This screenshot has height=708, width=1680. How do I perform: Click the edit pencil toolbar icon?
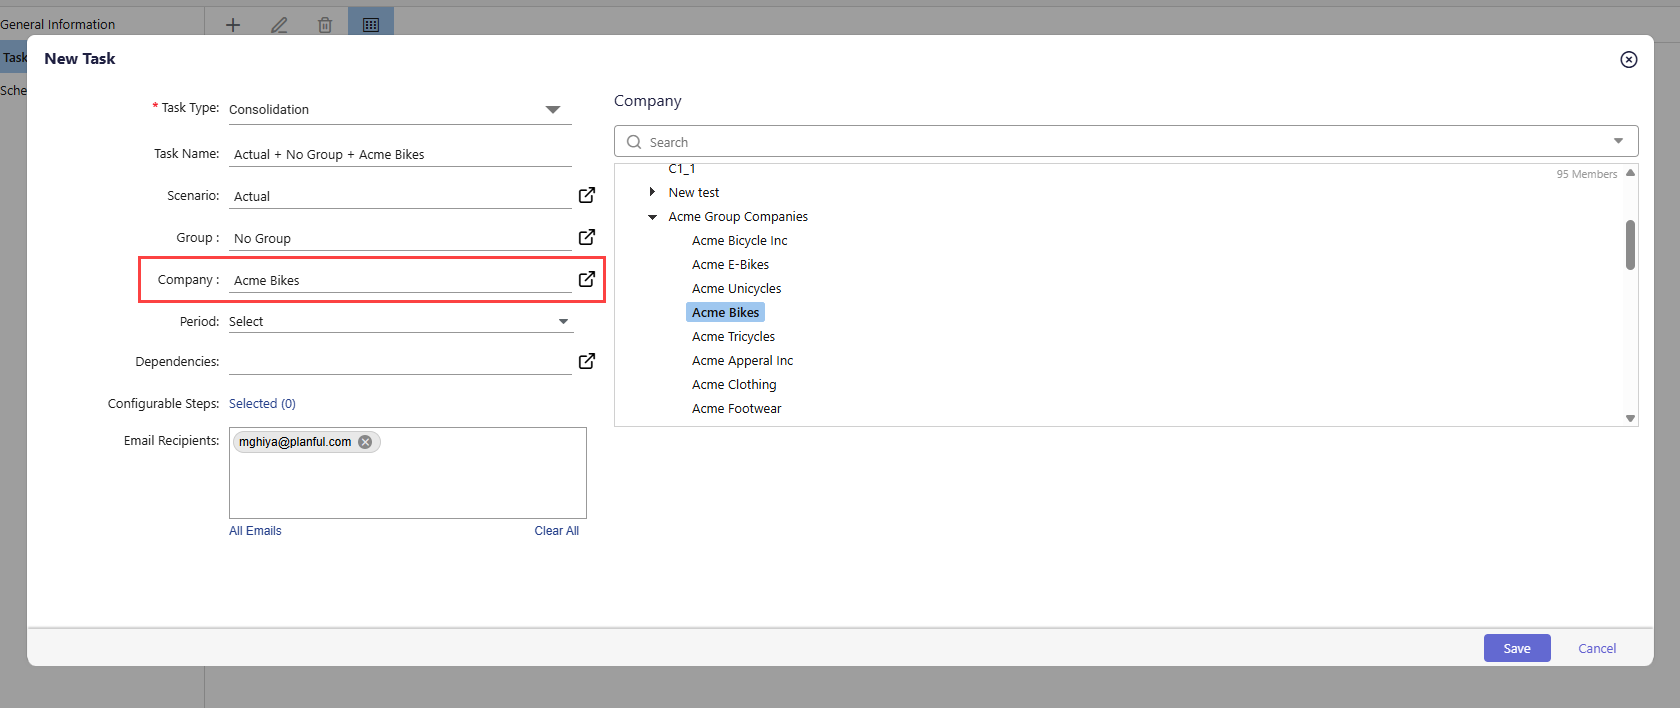point(279,25)
